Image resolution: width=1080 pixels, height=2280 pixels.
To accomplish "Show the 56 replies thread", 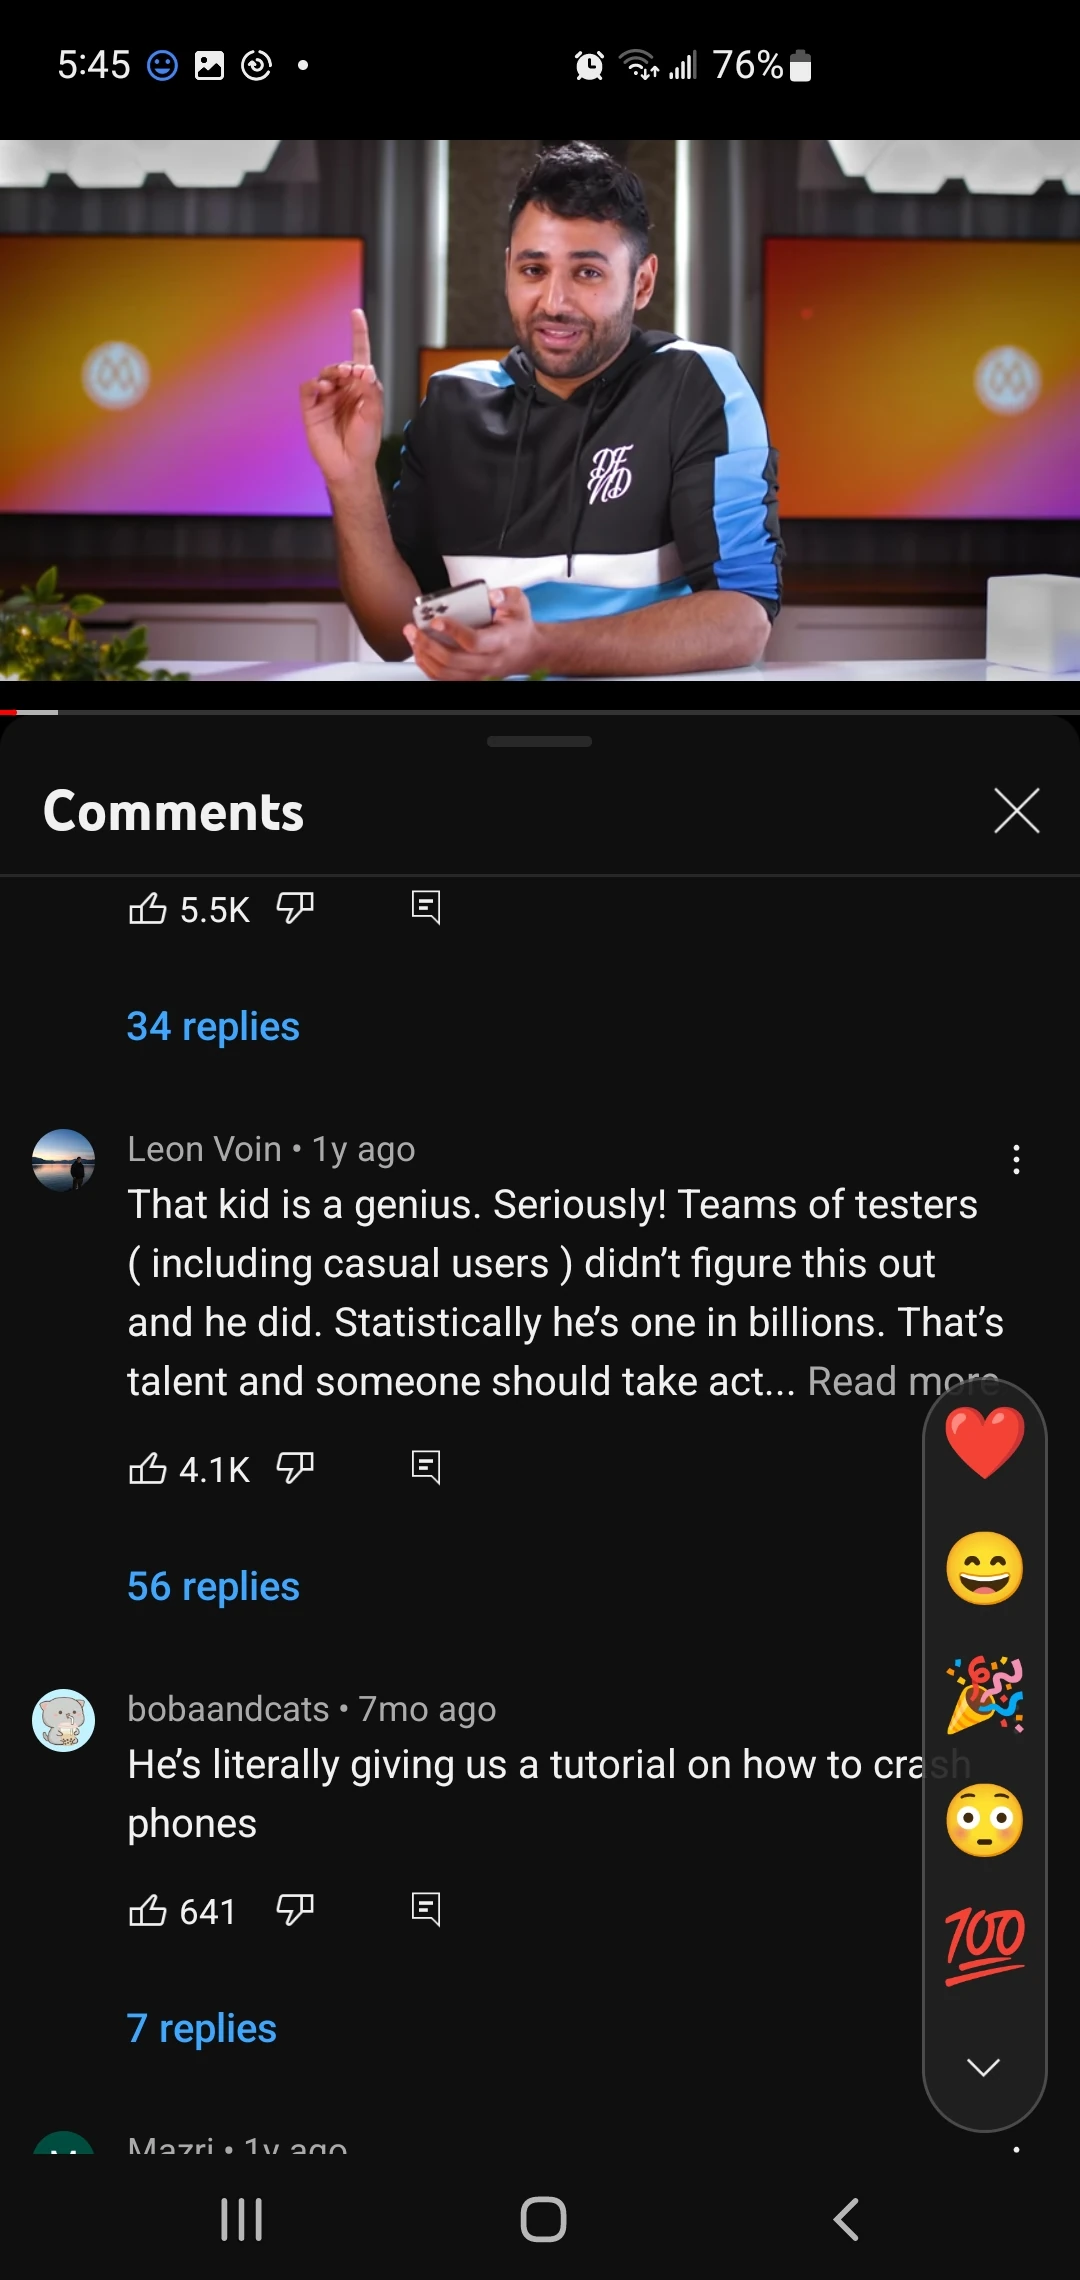I will click(x=212, y=1586).
